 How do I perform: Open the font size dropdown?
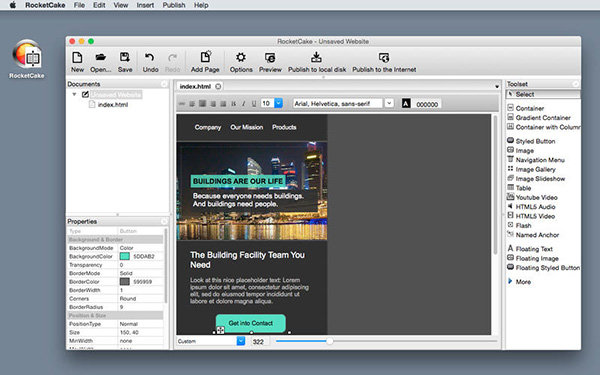pyautogui.click(x=279, y=103)
